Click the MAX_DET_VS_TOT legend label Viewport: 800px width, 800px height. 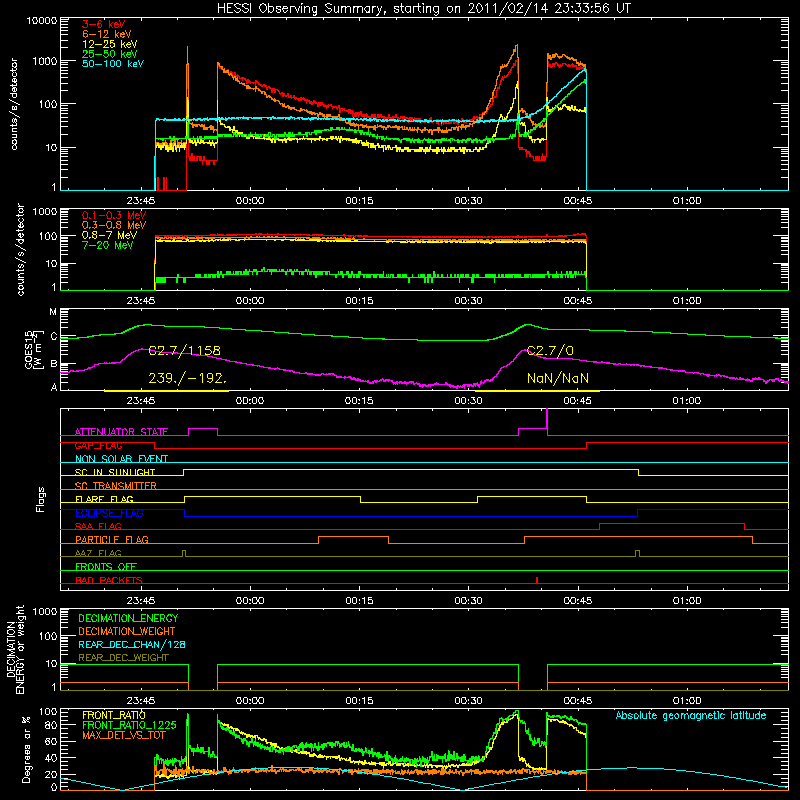tap(123, 735)
